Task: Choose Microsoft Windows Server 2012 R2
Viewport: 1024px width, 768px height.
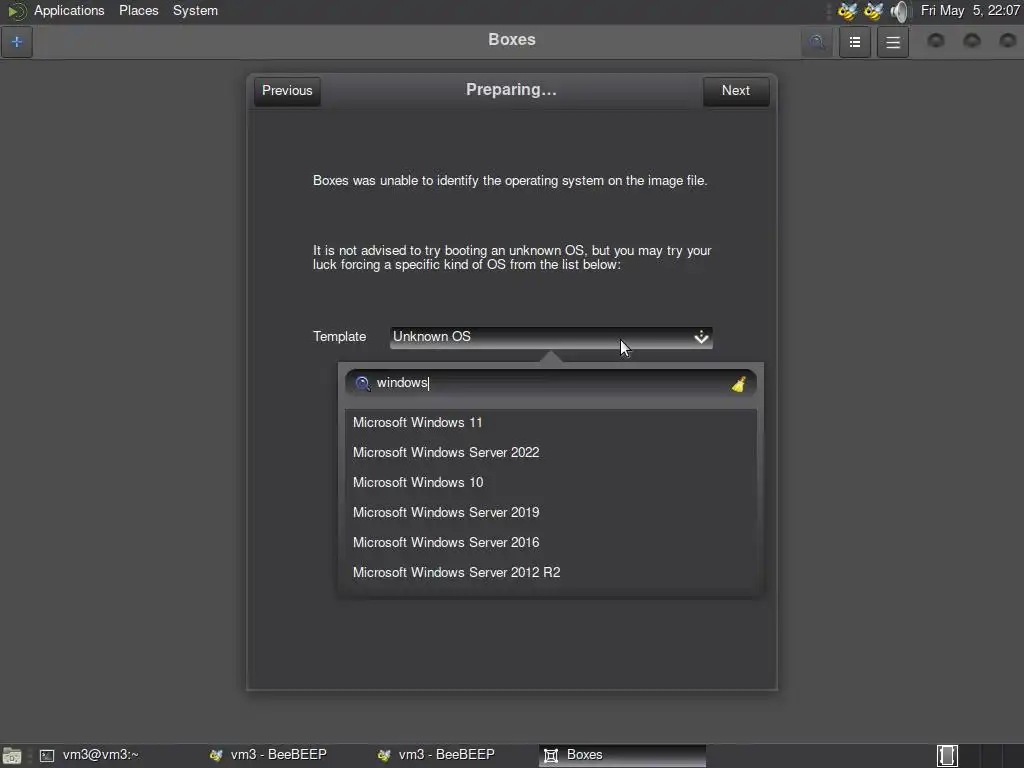Action: coord(551,573)
